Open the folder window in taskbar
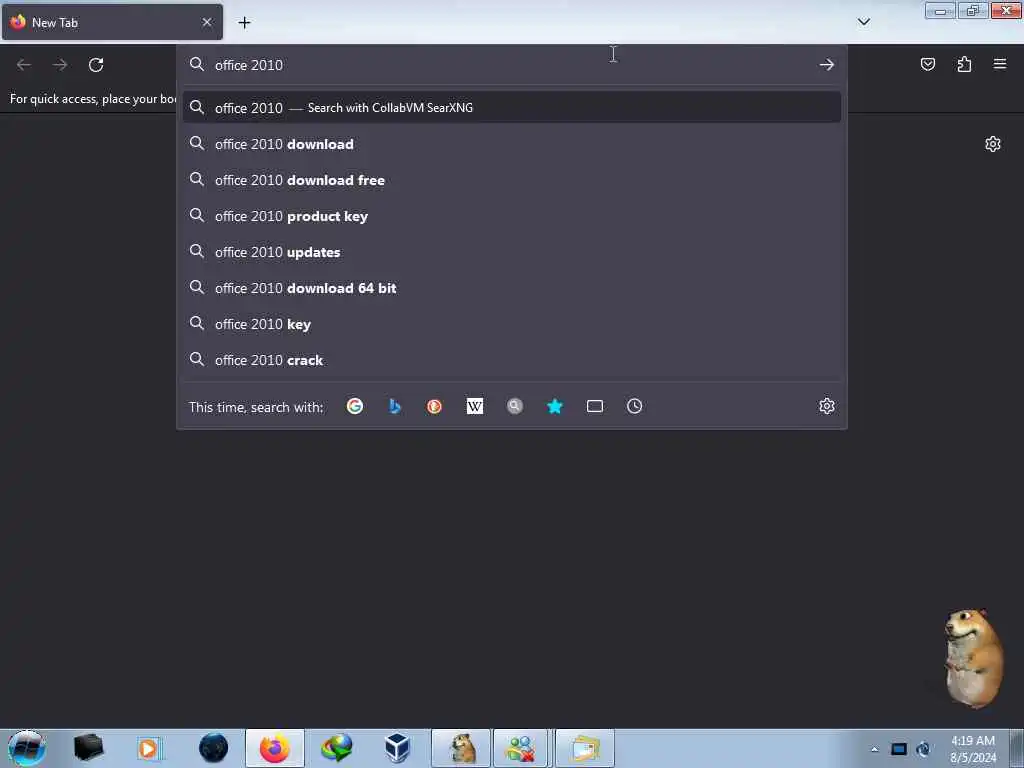The height and width of the screenshot is (768, 1024). click(584, 748)
